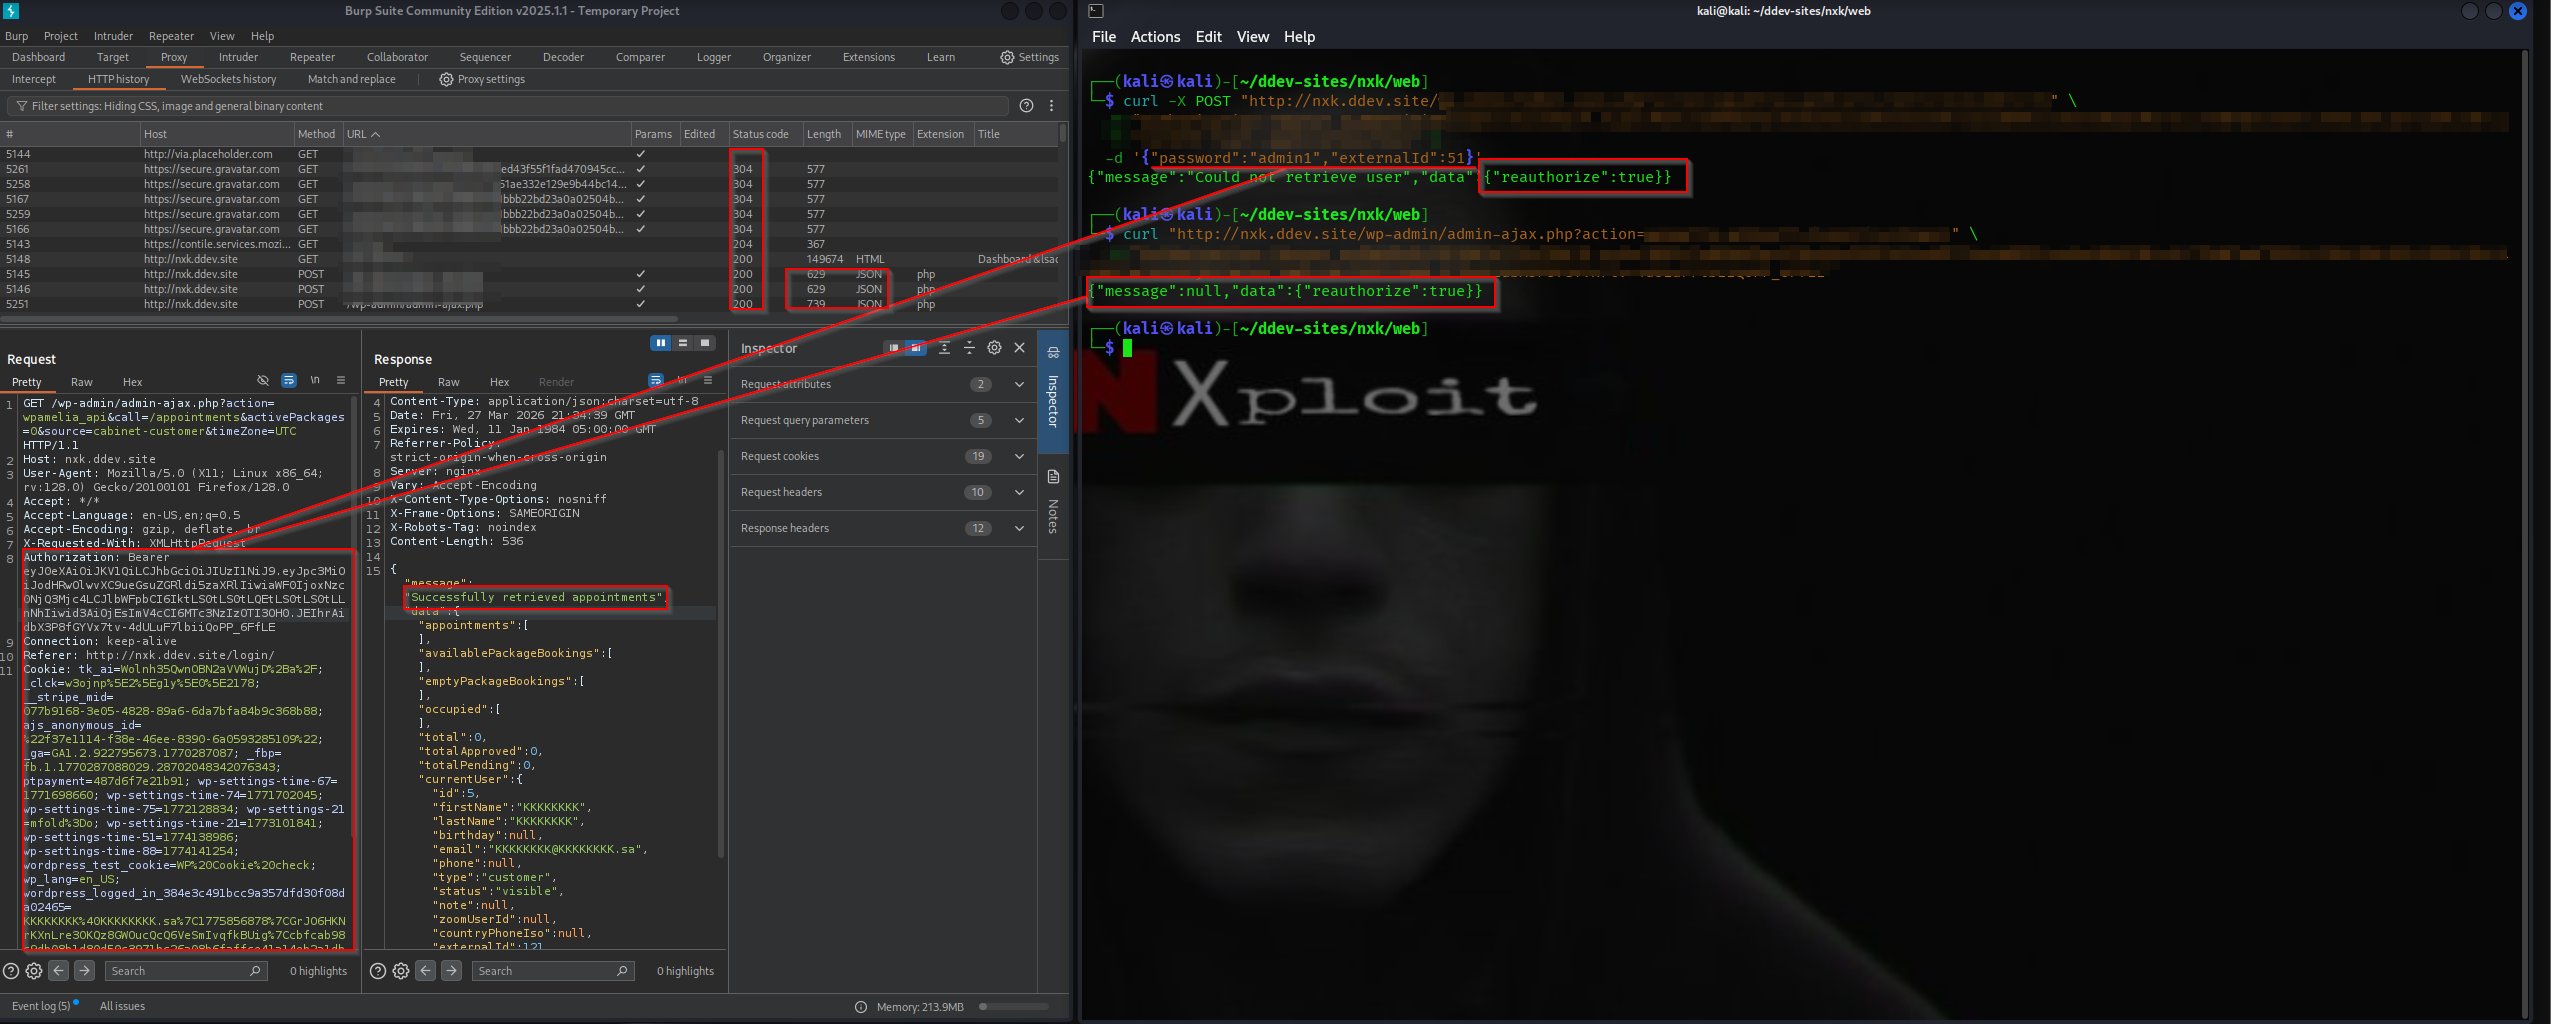Toggle the \n non-printable characters in Request

(315, 381)
